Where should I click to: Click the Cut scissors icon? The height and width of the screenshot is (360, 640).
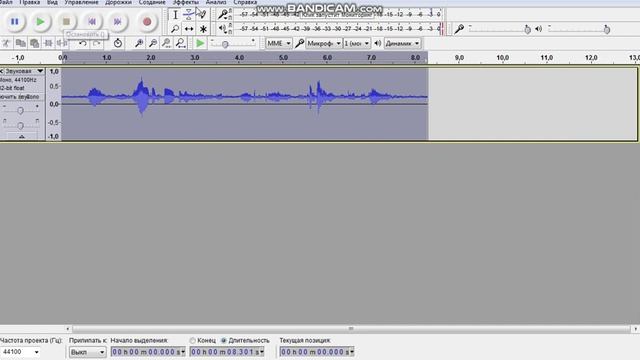(x=7, y=43)
